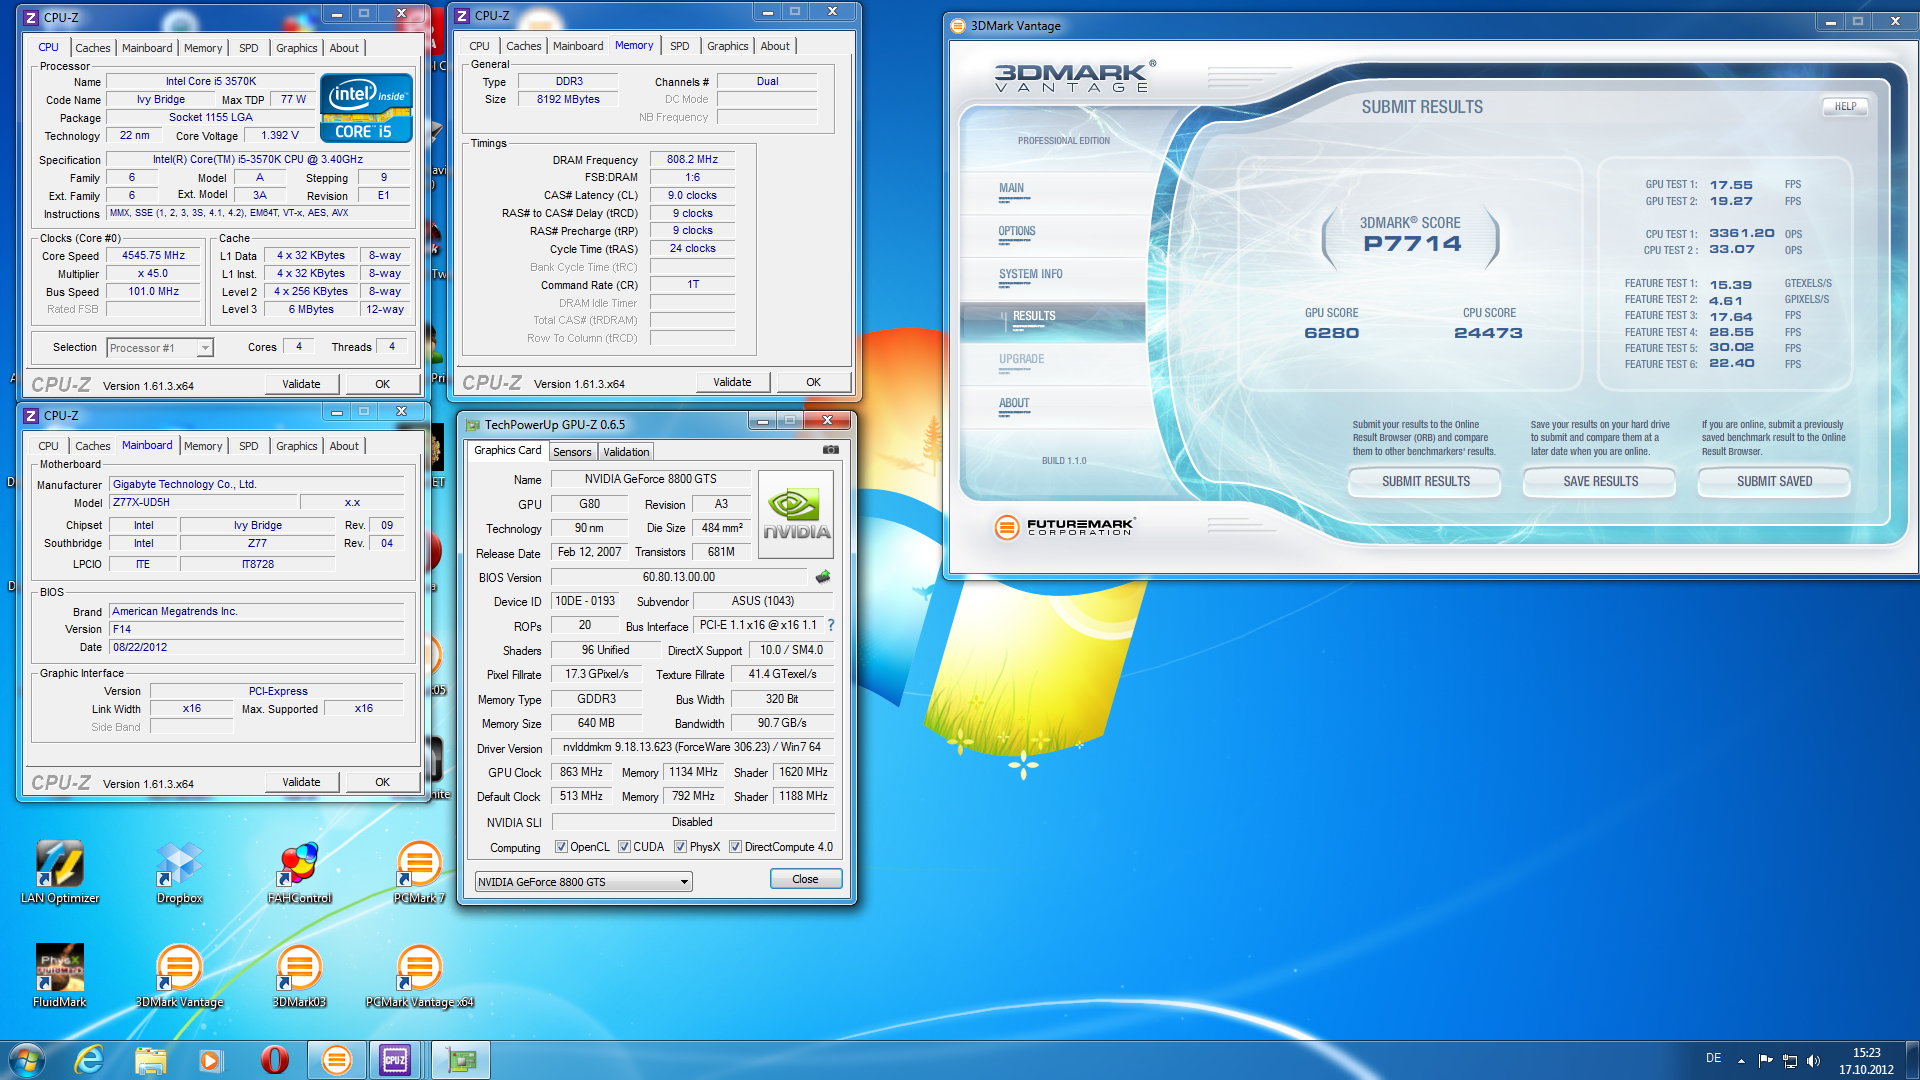
Task: Open the network tray icon
Action: click(1790, 1061)
